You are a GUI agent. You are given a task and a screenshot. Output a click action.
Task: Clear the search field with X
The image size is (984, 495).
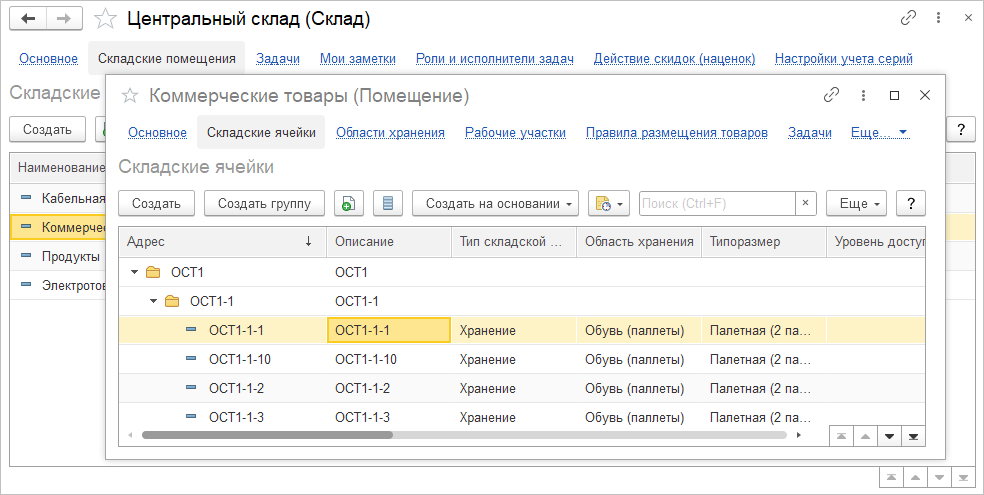click(806, 203)
